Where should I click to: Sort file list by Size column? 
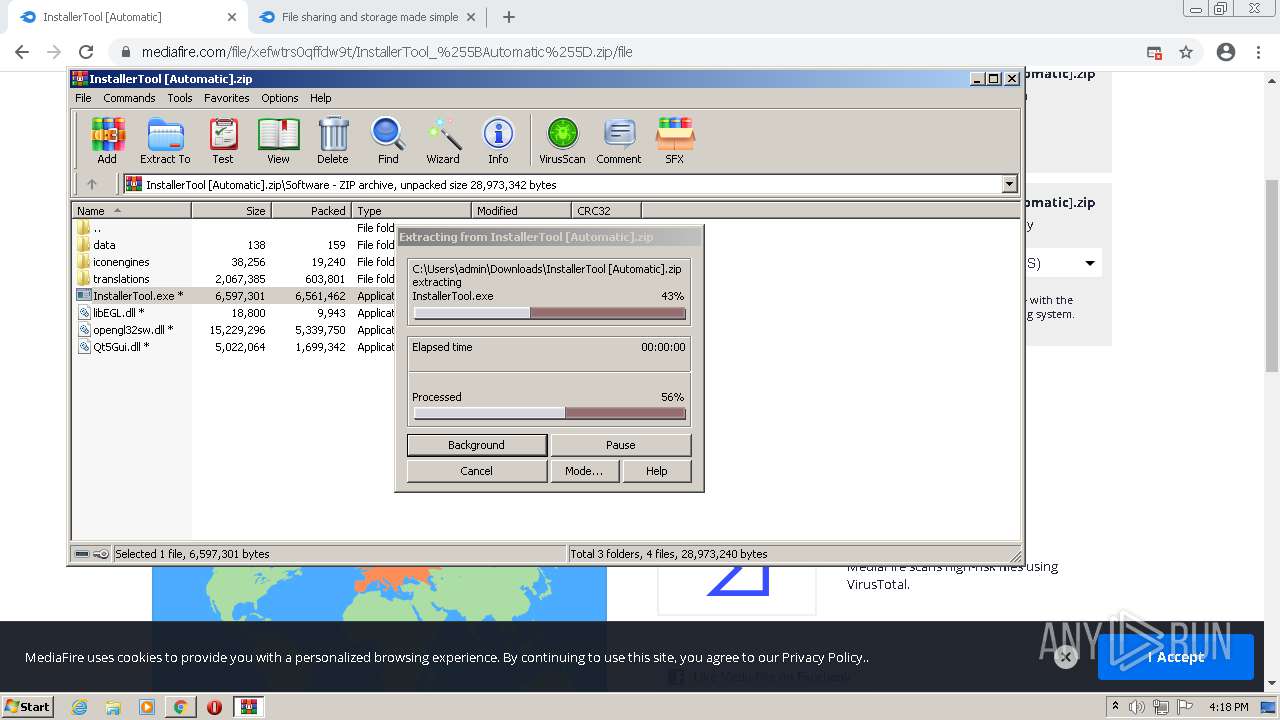pyautogui.click(x=231, y=211)
